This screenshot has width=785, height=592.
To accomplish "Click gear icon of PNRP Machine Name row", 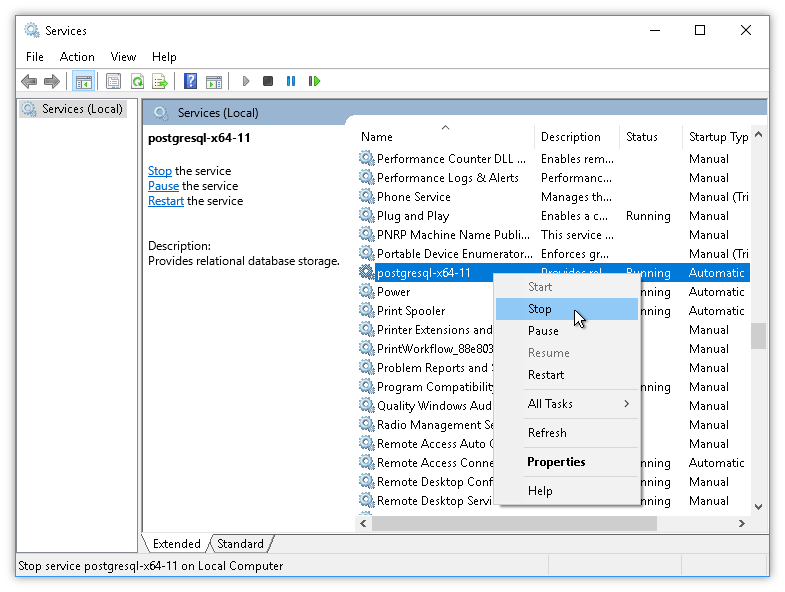I will pyautogui.click(x=367, y=234).
